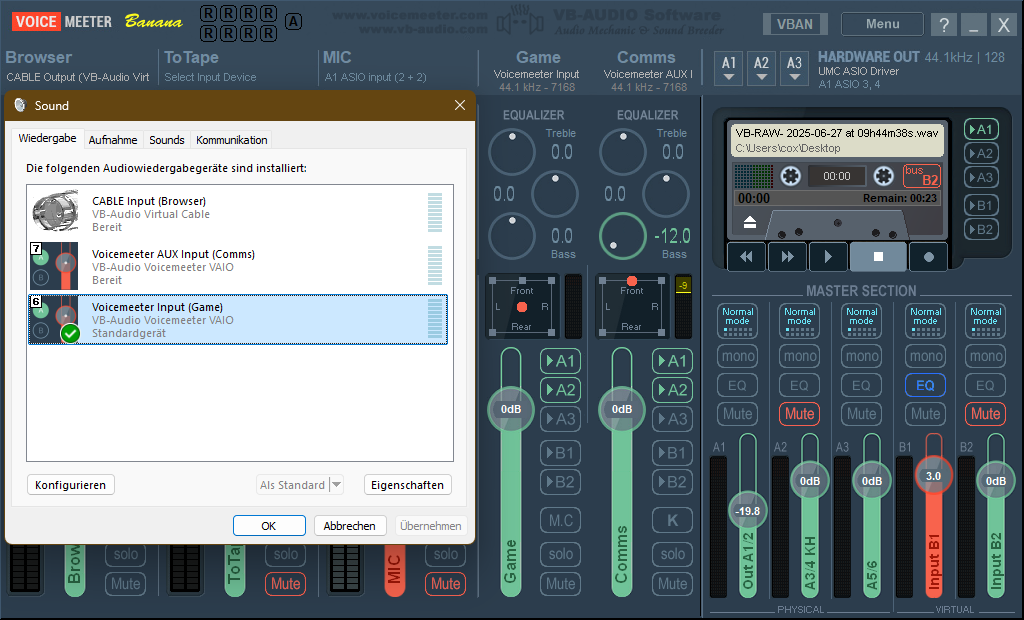Click Voicemeeter AUX Input (Comms) device icon
1024x620 pixels.
tap(55, 266)
